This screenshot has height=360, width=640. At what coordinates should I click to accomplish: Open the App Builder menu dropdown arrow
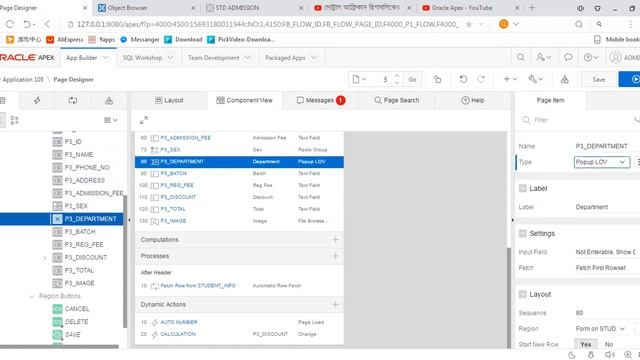(106, 58)
